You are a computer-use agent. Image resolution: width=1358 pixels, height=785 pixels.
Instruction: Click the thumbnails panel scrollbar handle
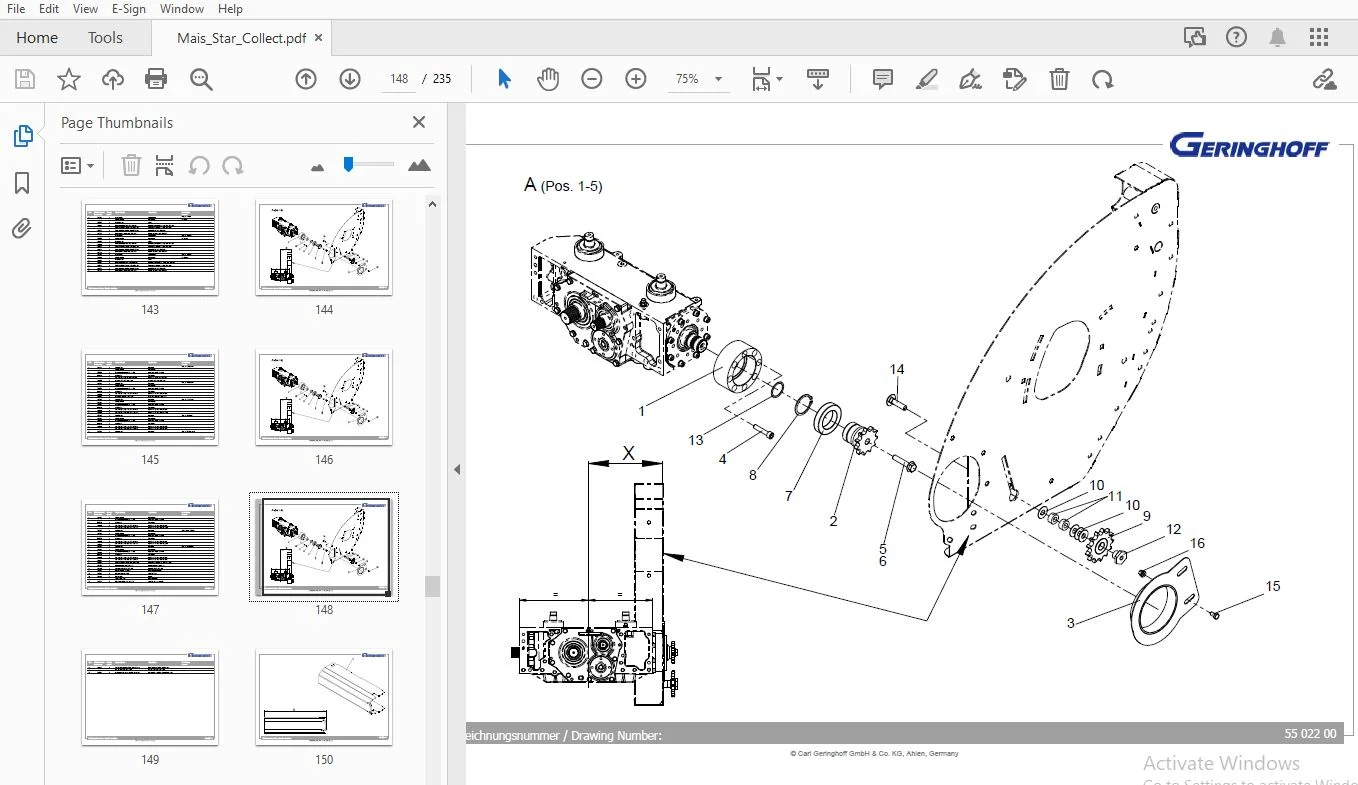(432, 586)
